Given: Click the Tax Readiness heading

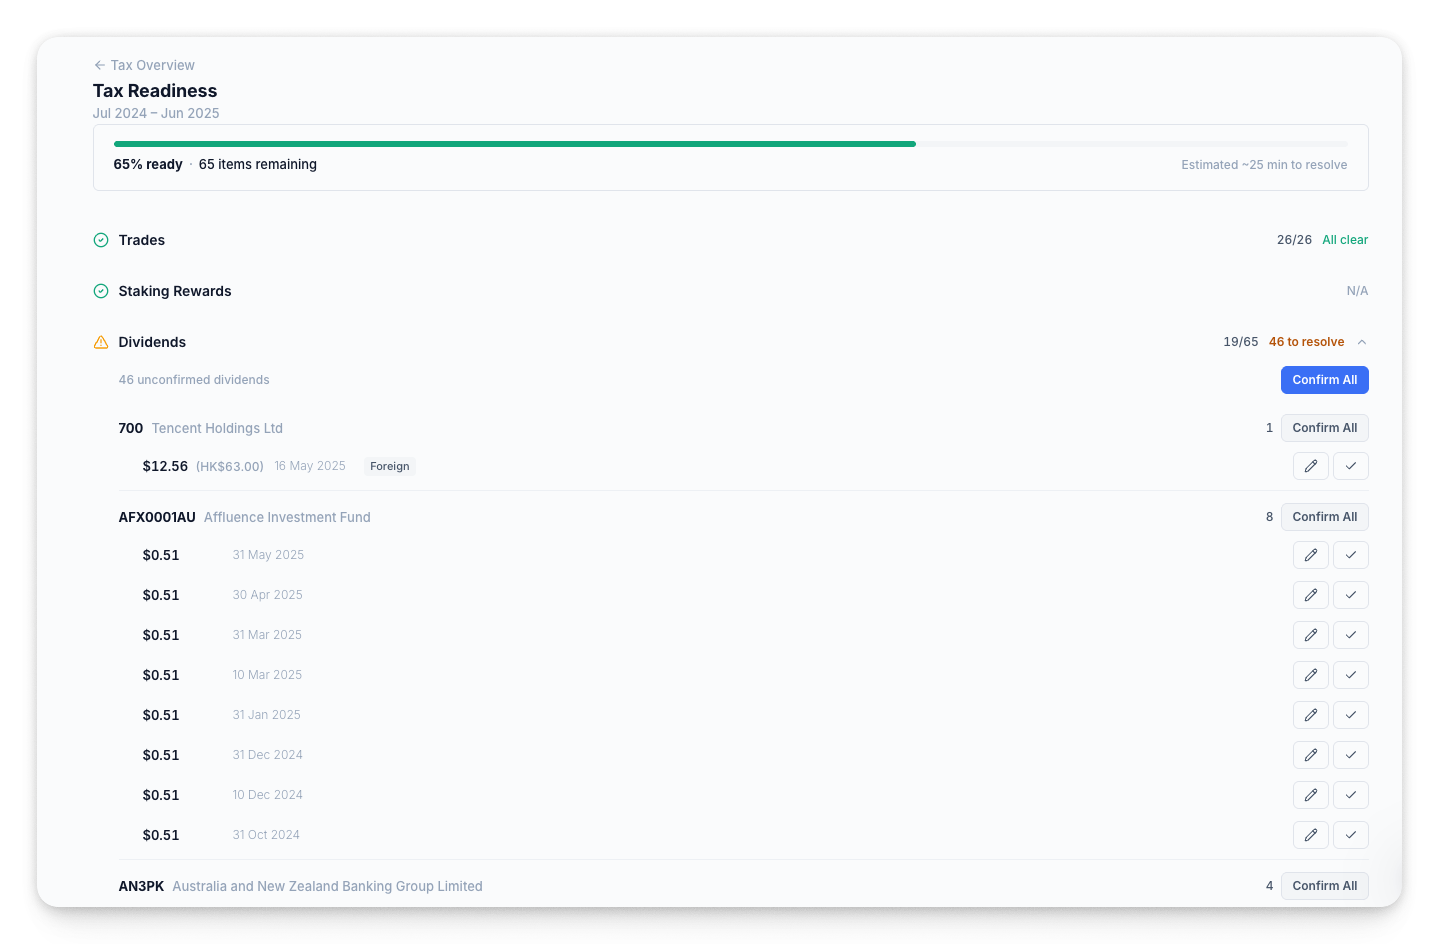Looking at the screenshot, I should pyautogui.click(x=155, y=91).
